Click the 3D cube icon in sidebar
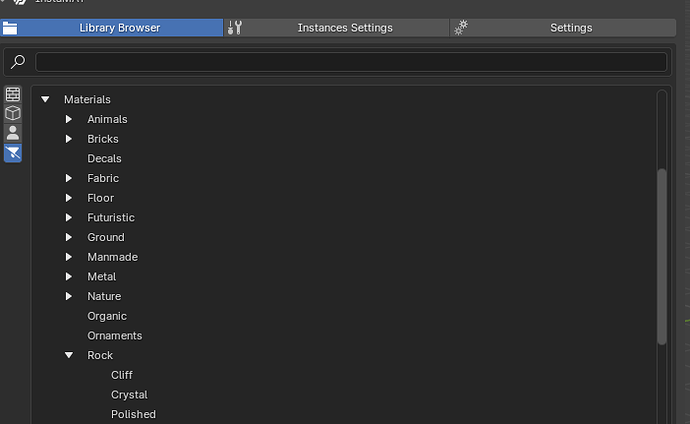Viewport: 690px width, 424px height. 13,113
